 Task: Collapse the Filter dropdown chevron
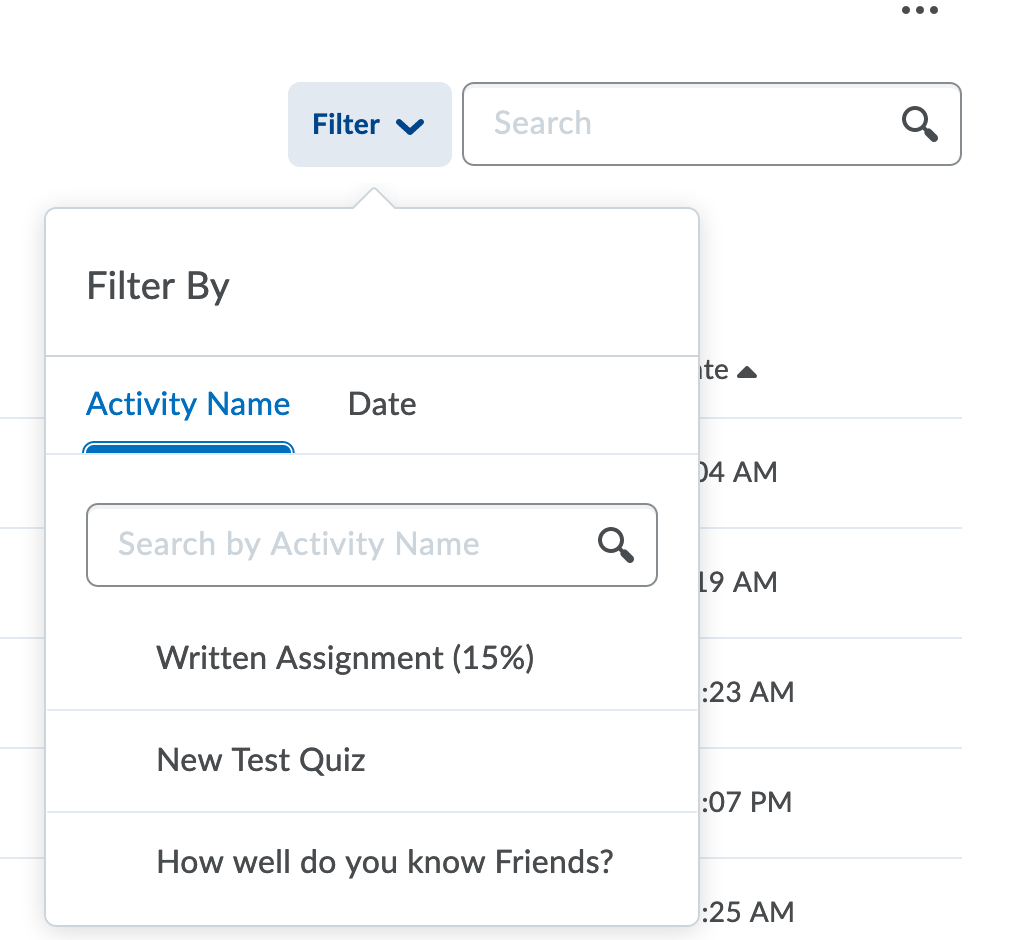[x=410, y=126]
